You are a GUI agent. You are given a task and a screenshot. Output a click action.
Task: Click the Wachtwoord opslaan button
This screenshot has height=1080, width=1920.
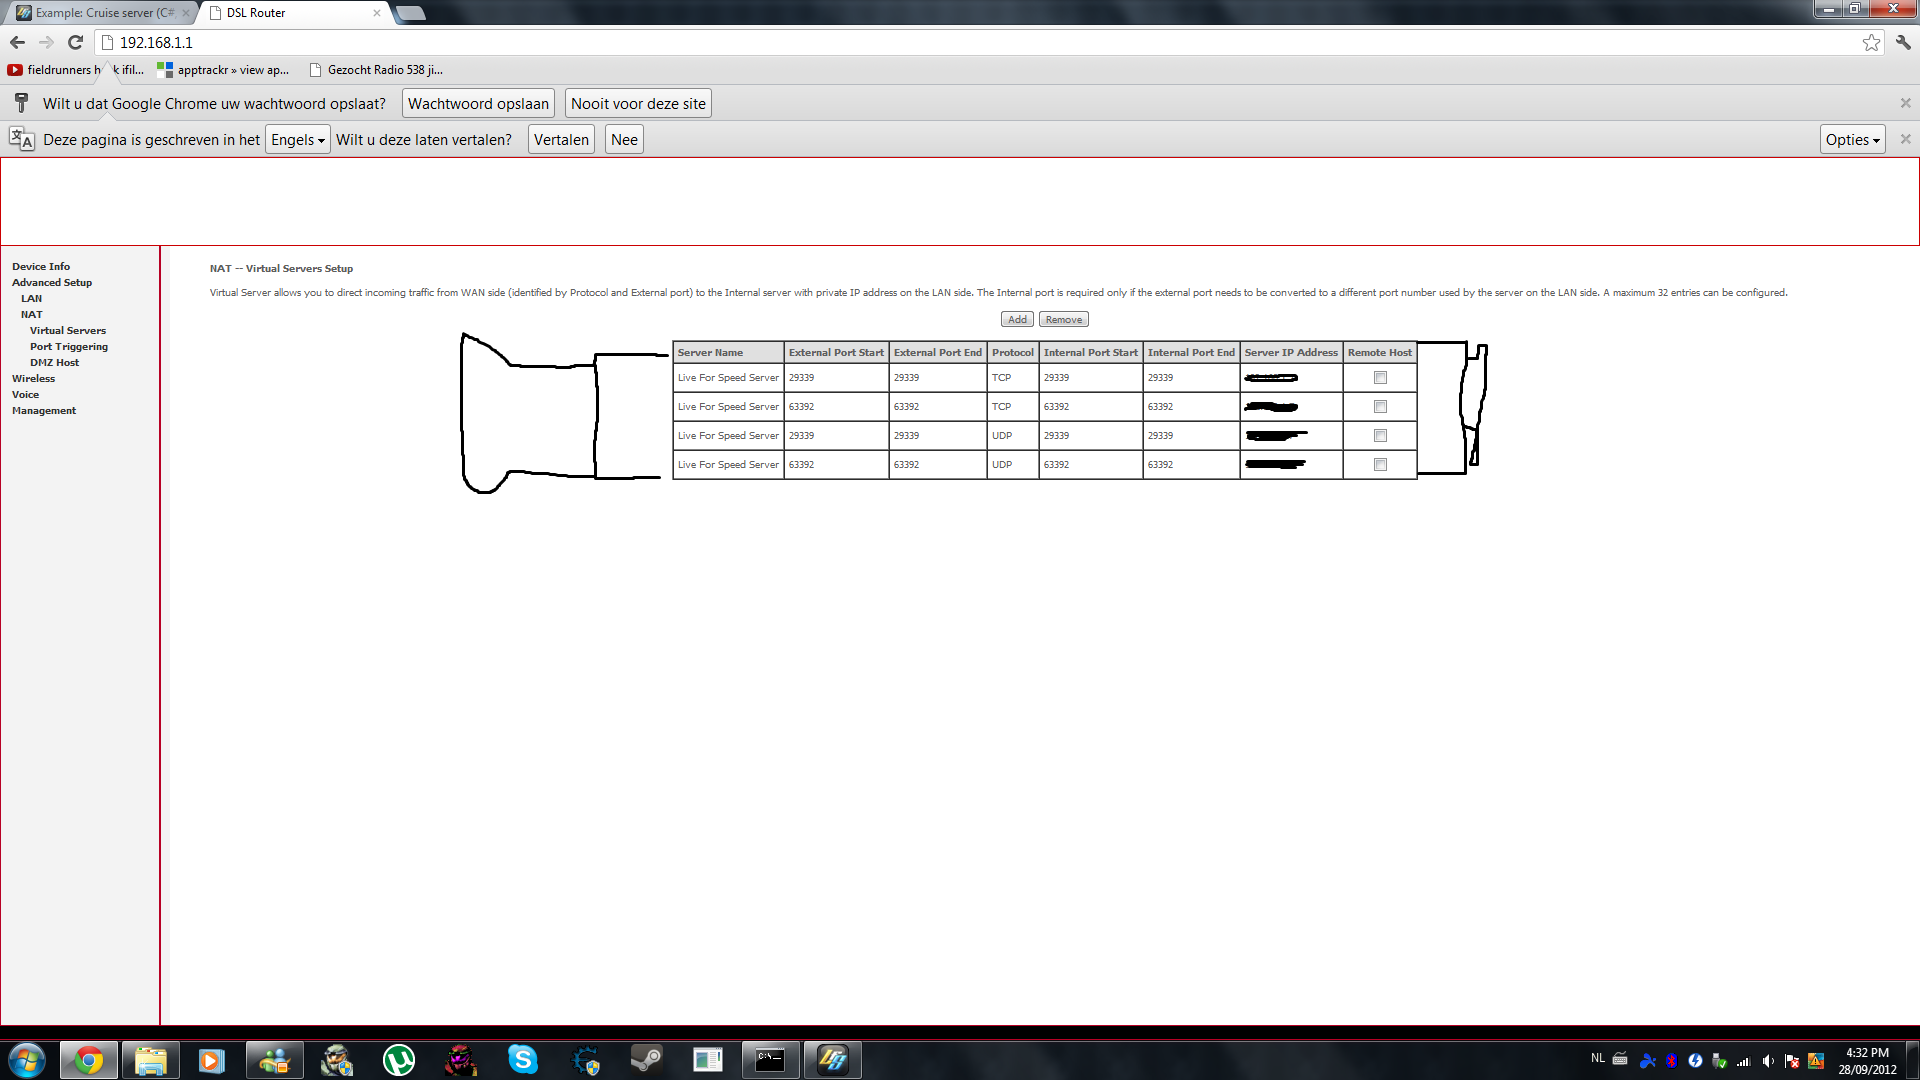coord(478,104)
